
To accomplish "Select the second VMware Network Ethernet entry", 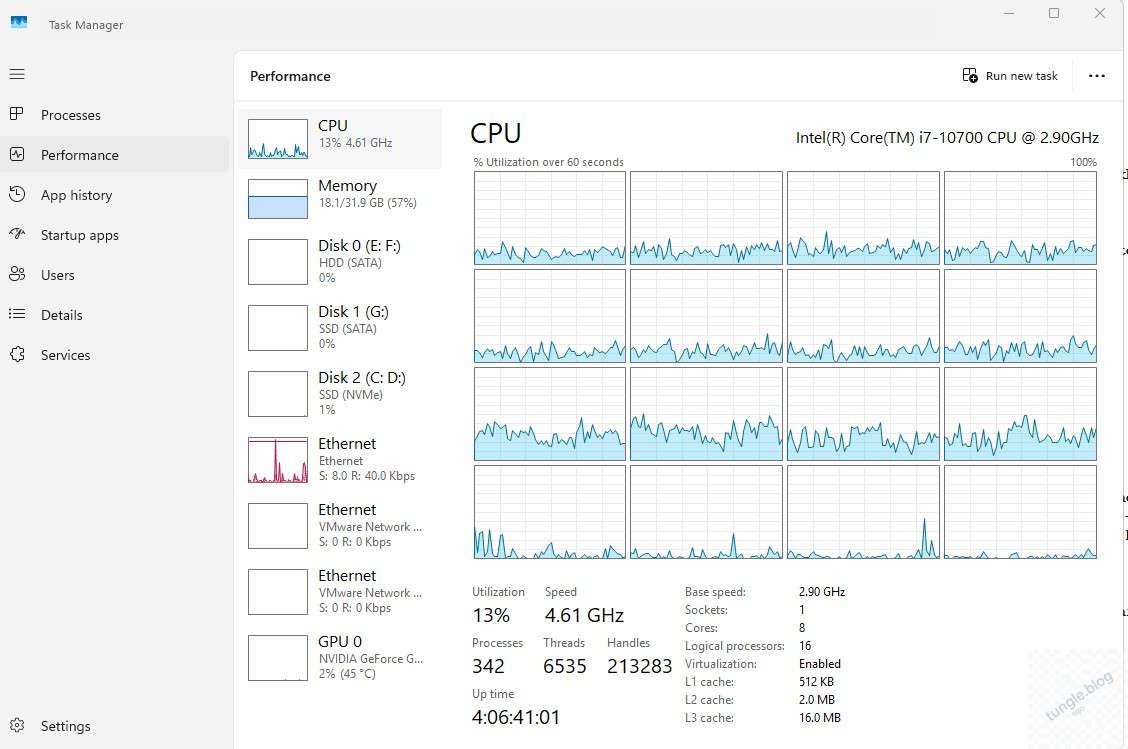I will click(x=340, y=592).
